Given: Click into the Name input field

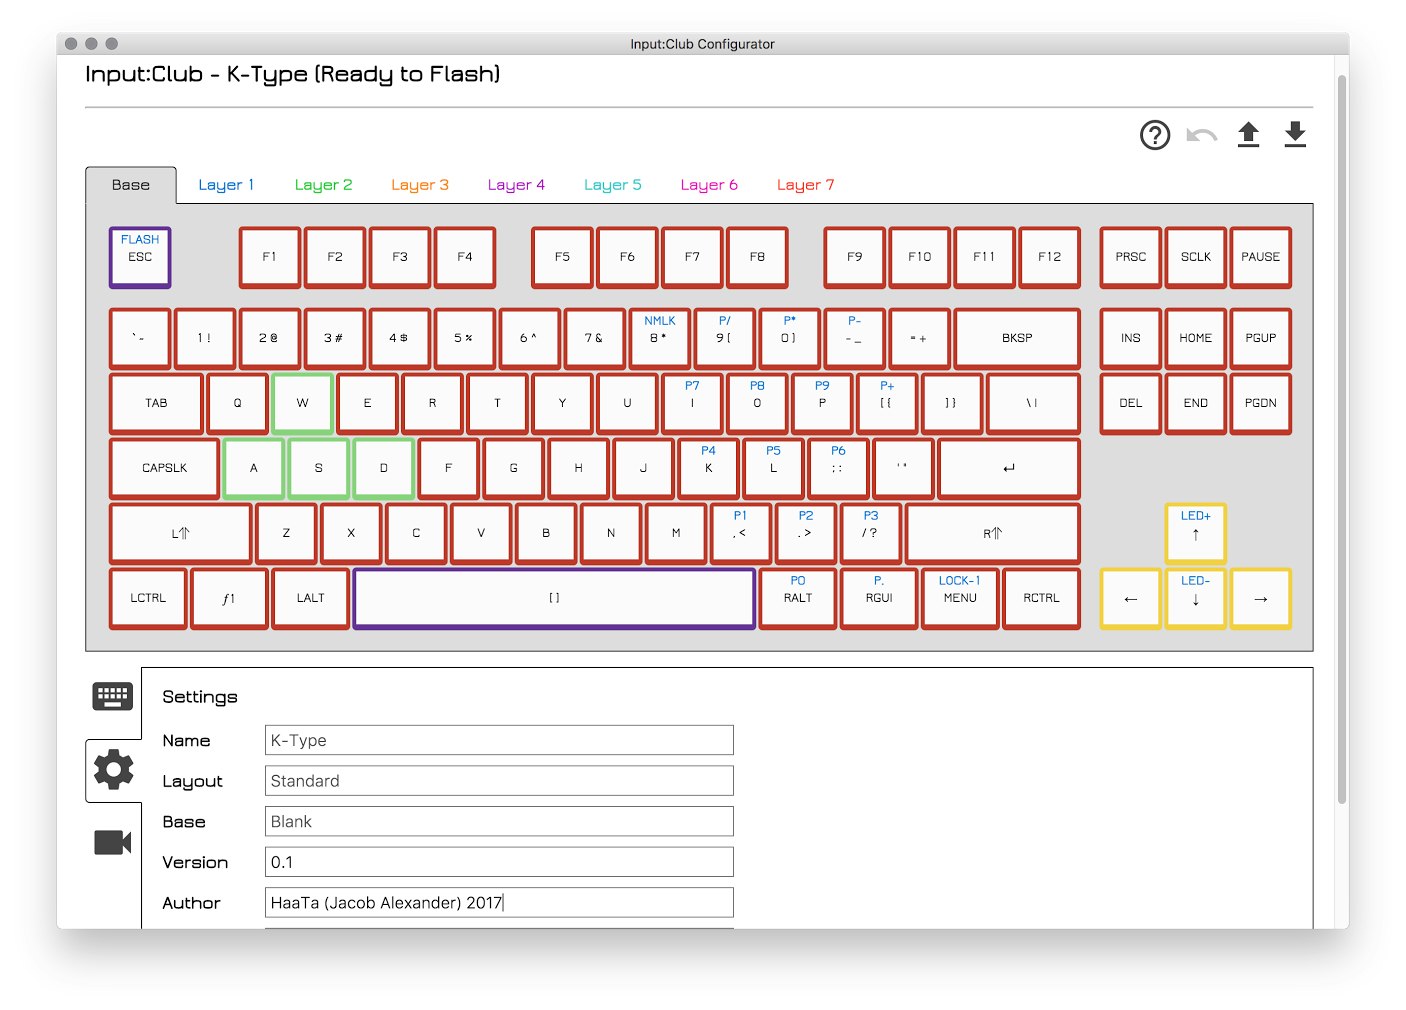Looking at the screenshot, I should pyautogui.click(x=499, y=740).
